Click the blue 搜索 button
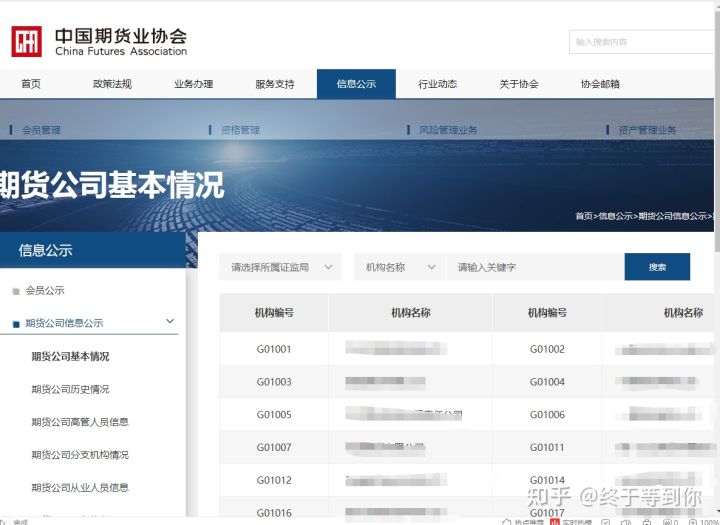 coord(657,267)
